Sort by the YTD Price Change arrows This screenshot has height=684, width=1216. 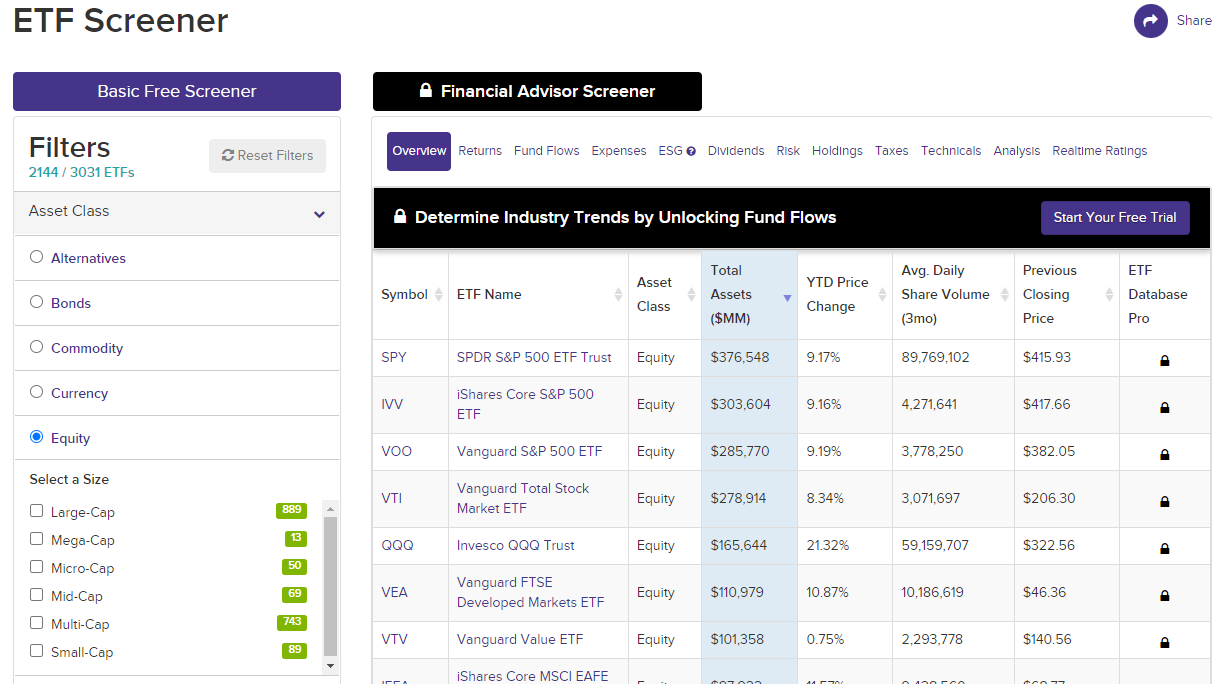point(882,294)
